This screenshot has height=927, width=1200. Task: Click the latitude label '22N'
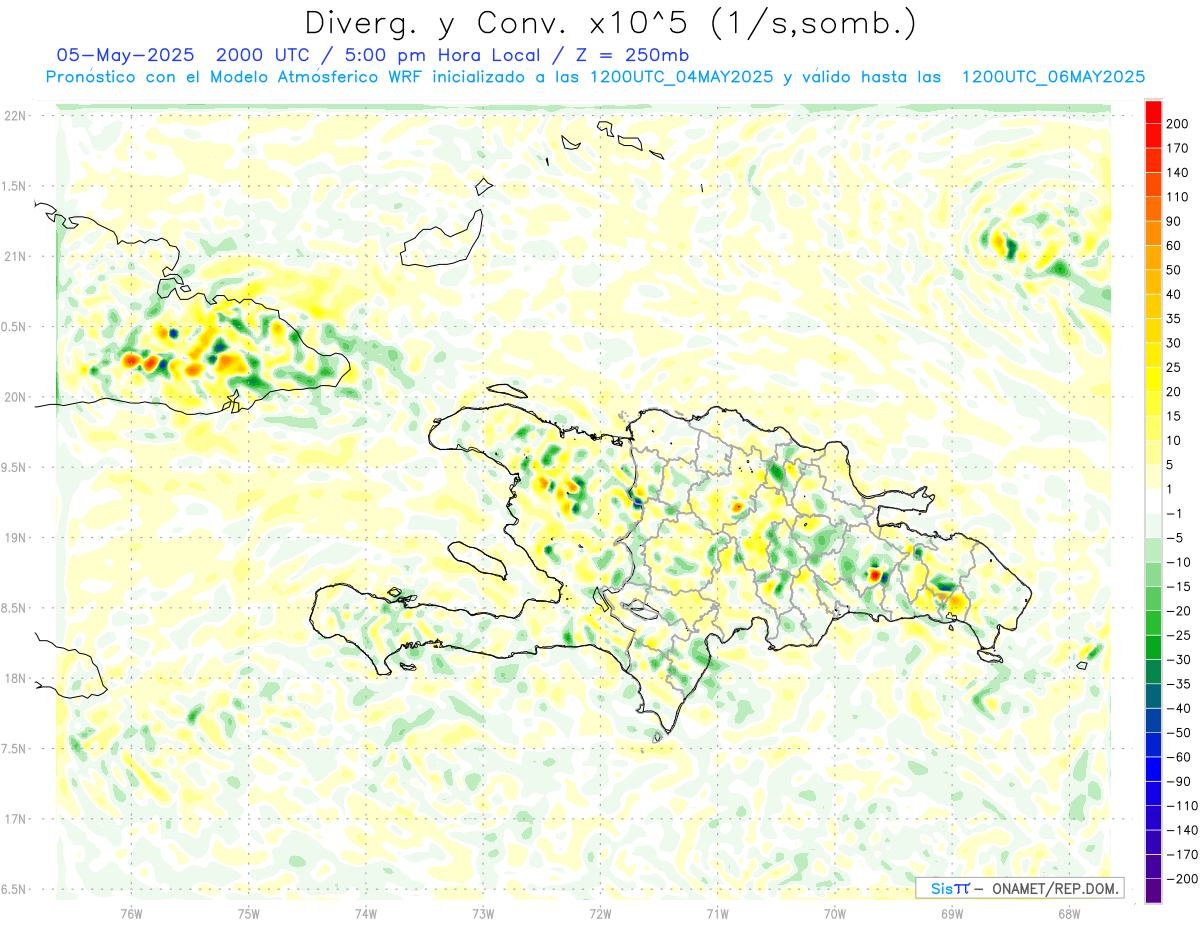point(15,116)
